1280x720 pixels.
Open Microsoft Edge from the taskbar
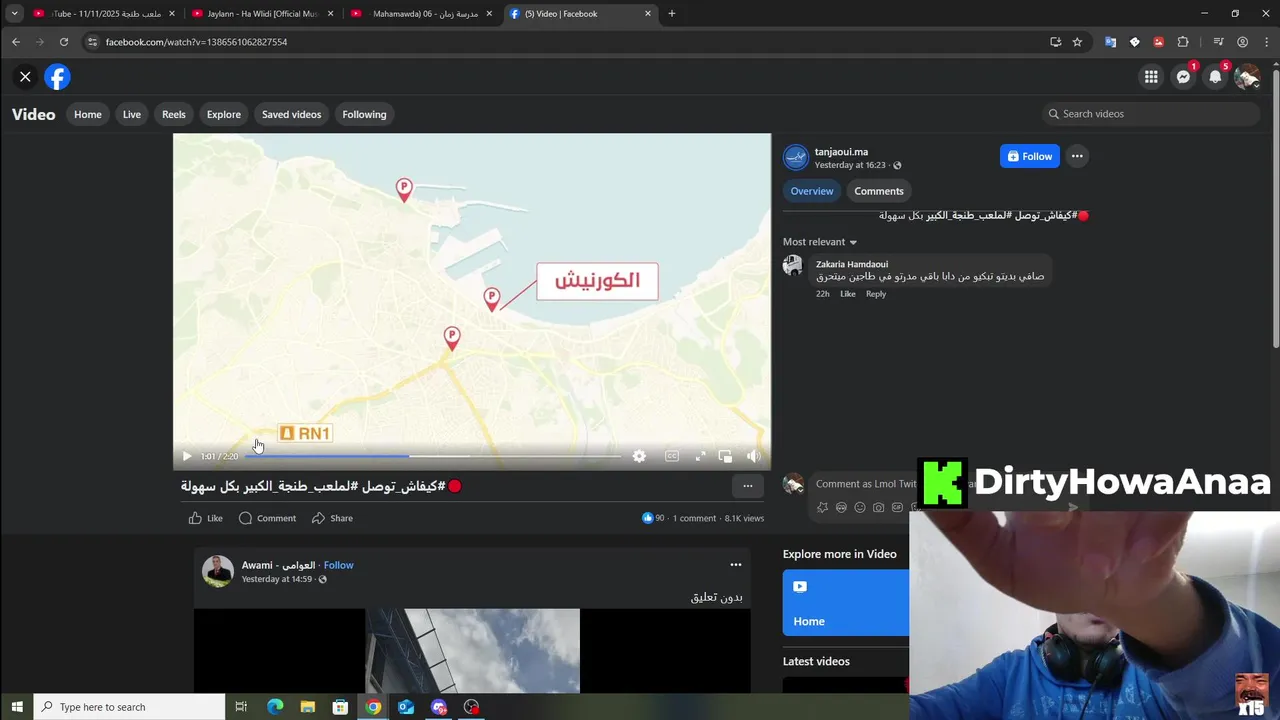click(275, 707)
